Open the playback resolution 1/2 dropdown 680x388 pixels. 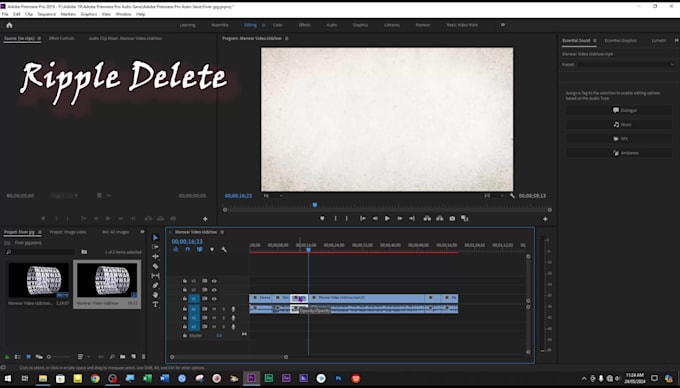pyautogui.click(x=494, y=196)
